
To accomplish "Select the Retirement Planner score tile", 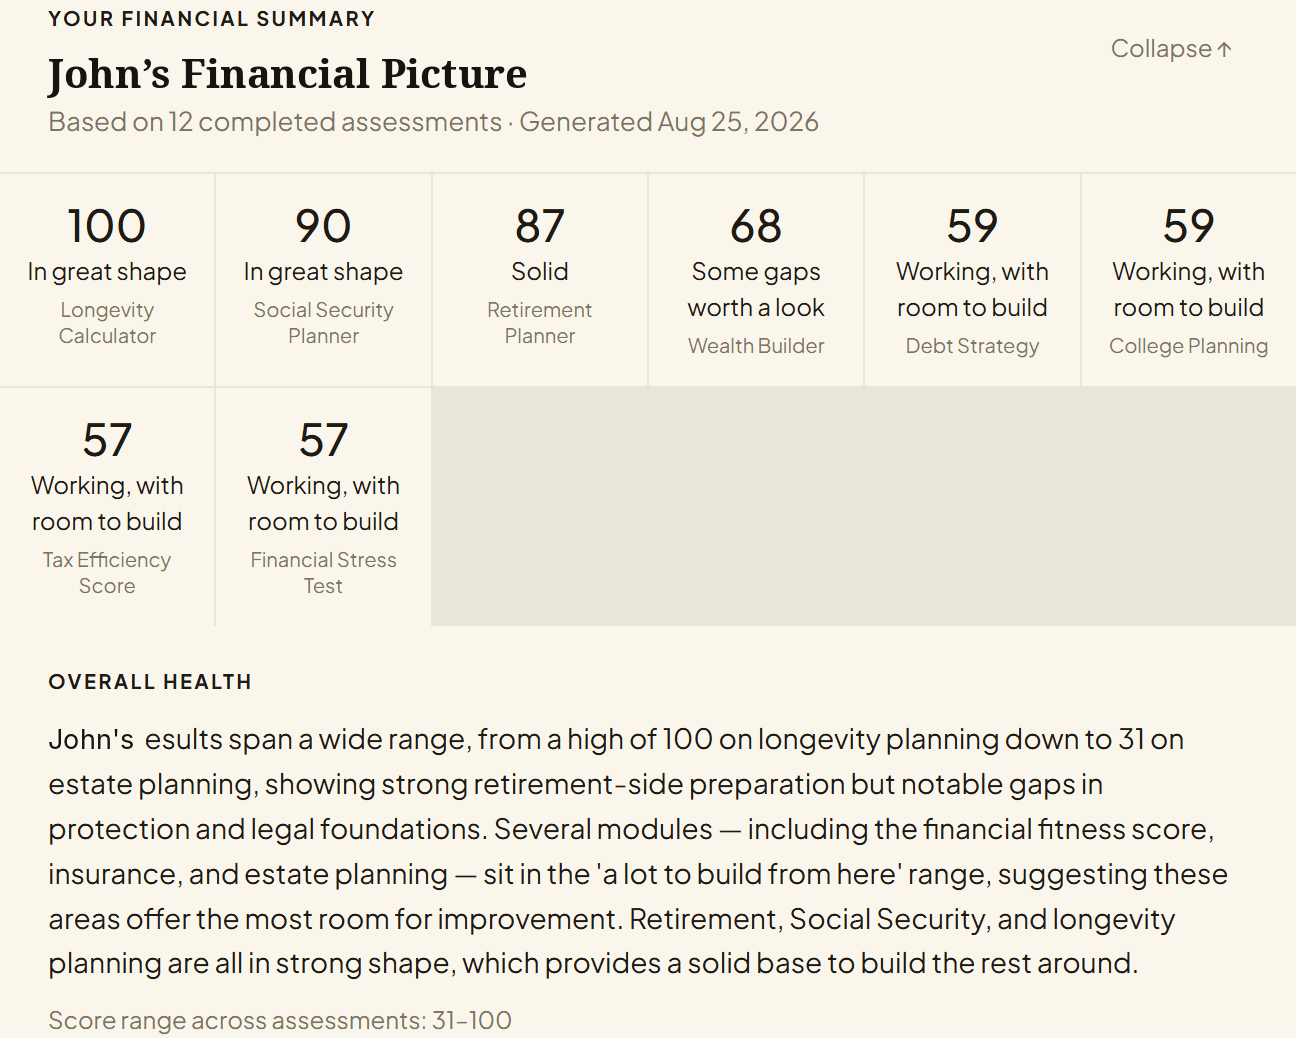I will coord(540,280).
